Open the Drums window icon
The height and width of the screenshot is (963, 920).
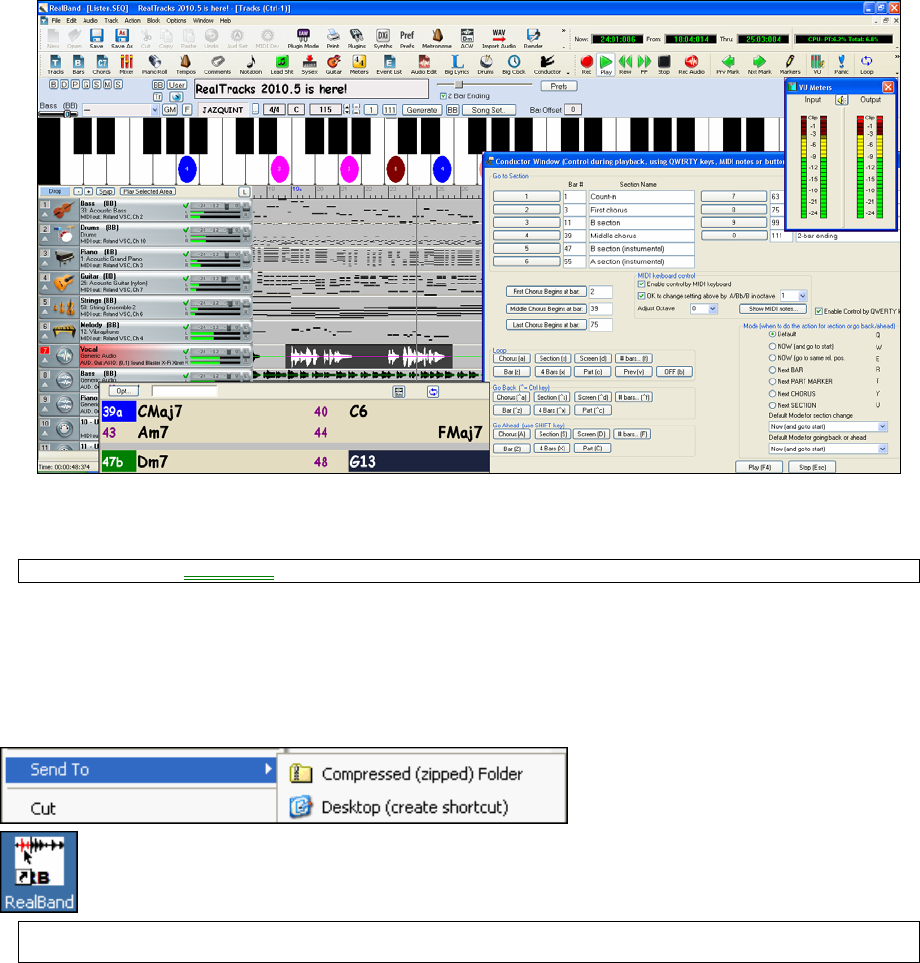(x=485, y=64)
